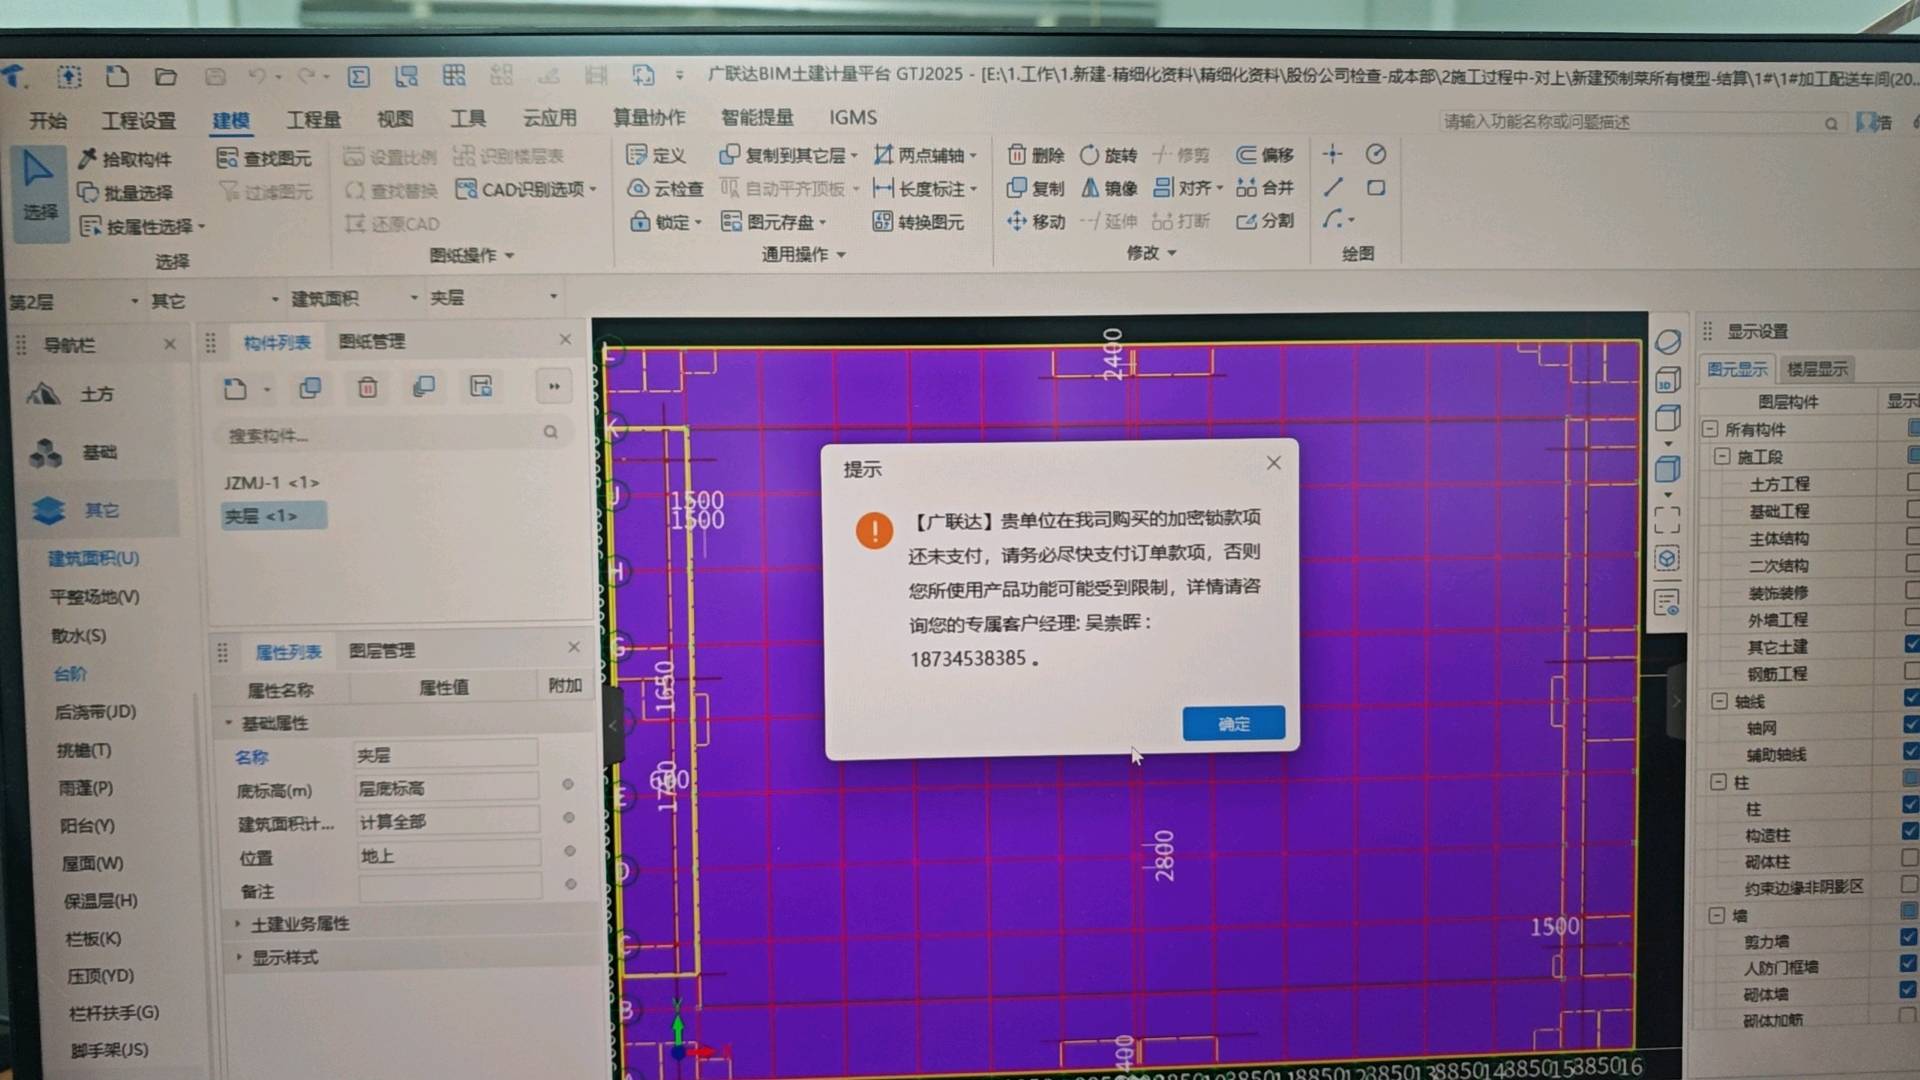Toggle the 剪力墙 display checkbox
Viewport: 1920px width, 1080px height.
point(1909,938)
